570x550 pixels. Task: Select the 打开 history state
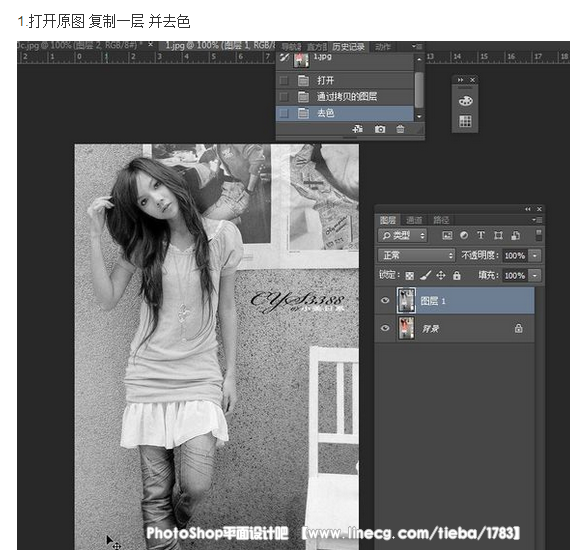(345, 80)
